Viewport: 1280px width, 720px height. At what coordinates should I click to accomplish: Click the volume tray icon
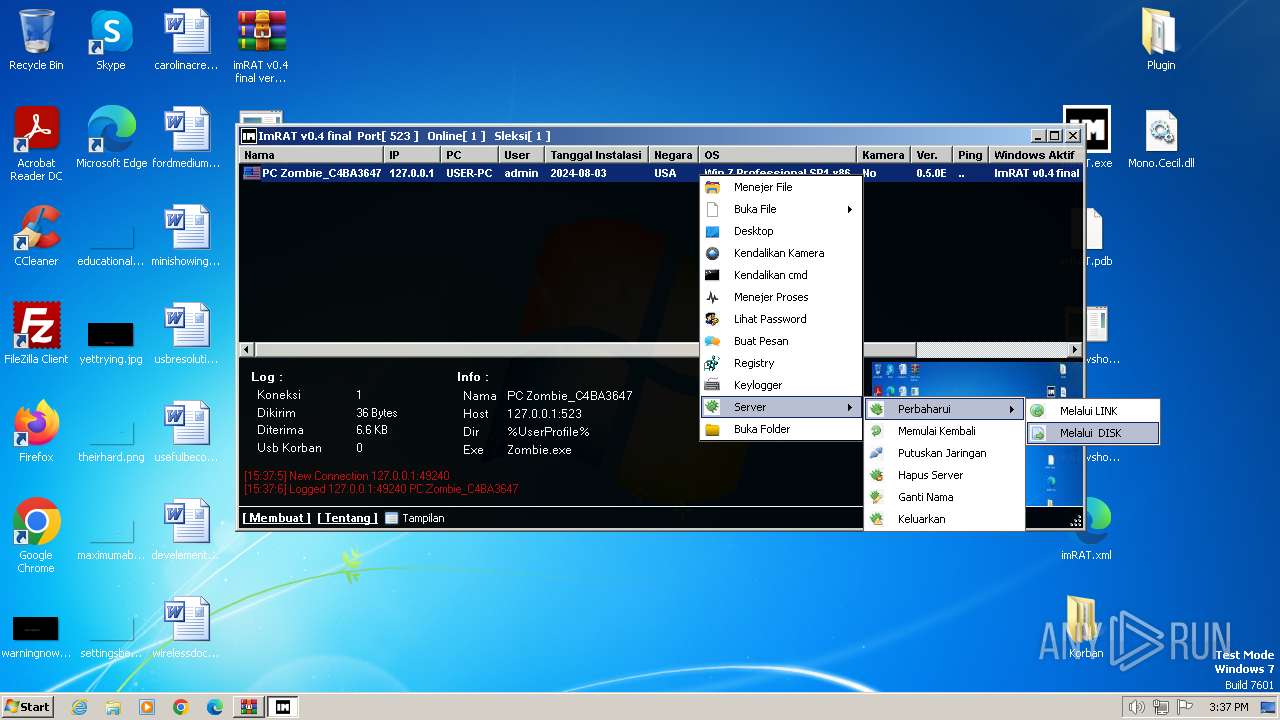(1135, 707)
